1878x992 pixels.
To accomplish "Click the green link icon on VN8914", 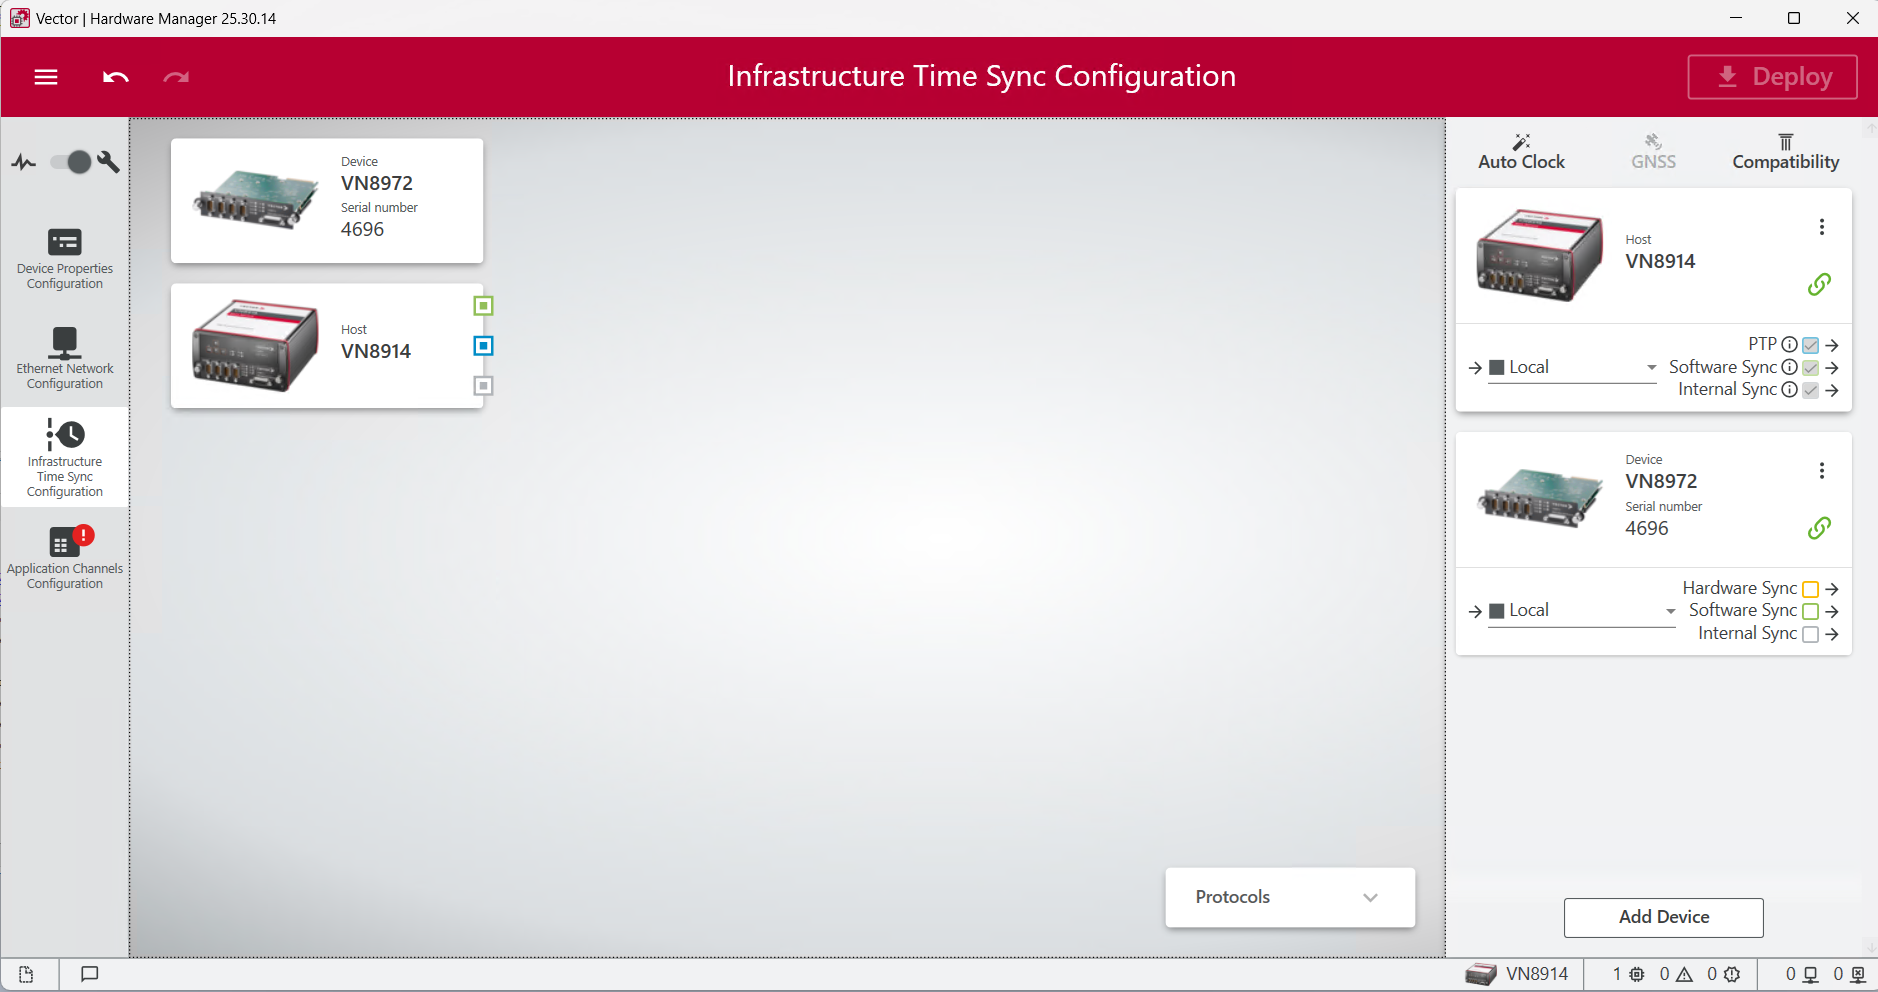I will tap(1819, 285).
